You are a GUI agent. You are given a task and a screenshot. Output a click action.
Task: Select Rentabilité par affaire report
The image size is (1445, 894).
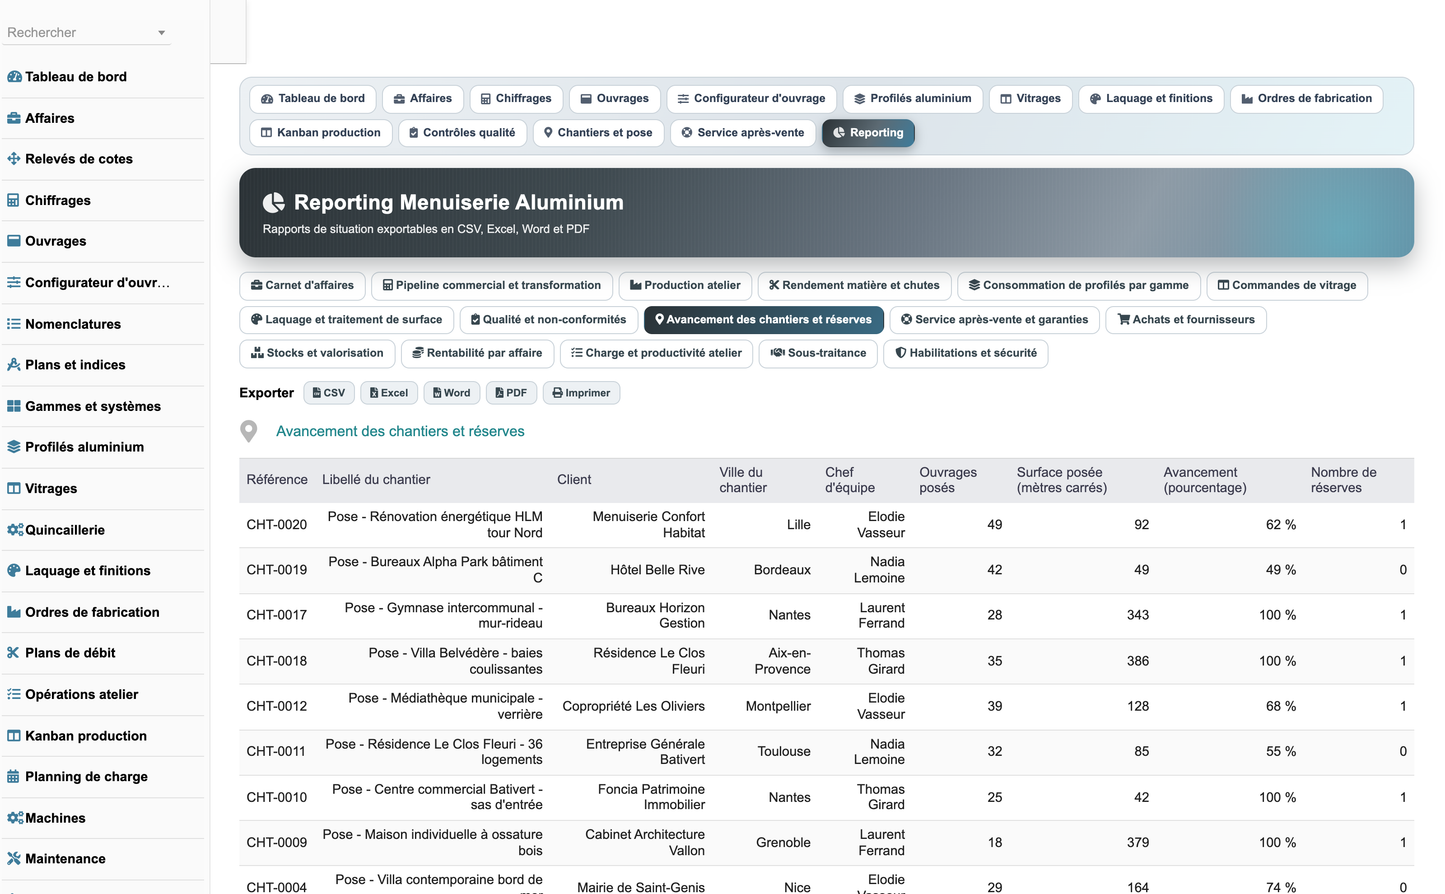(477, 354)
